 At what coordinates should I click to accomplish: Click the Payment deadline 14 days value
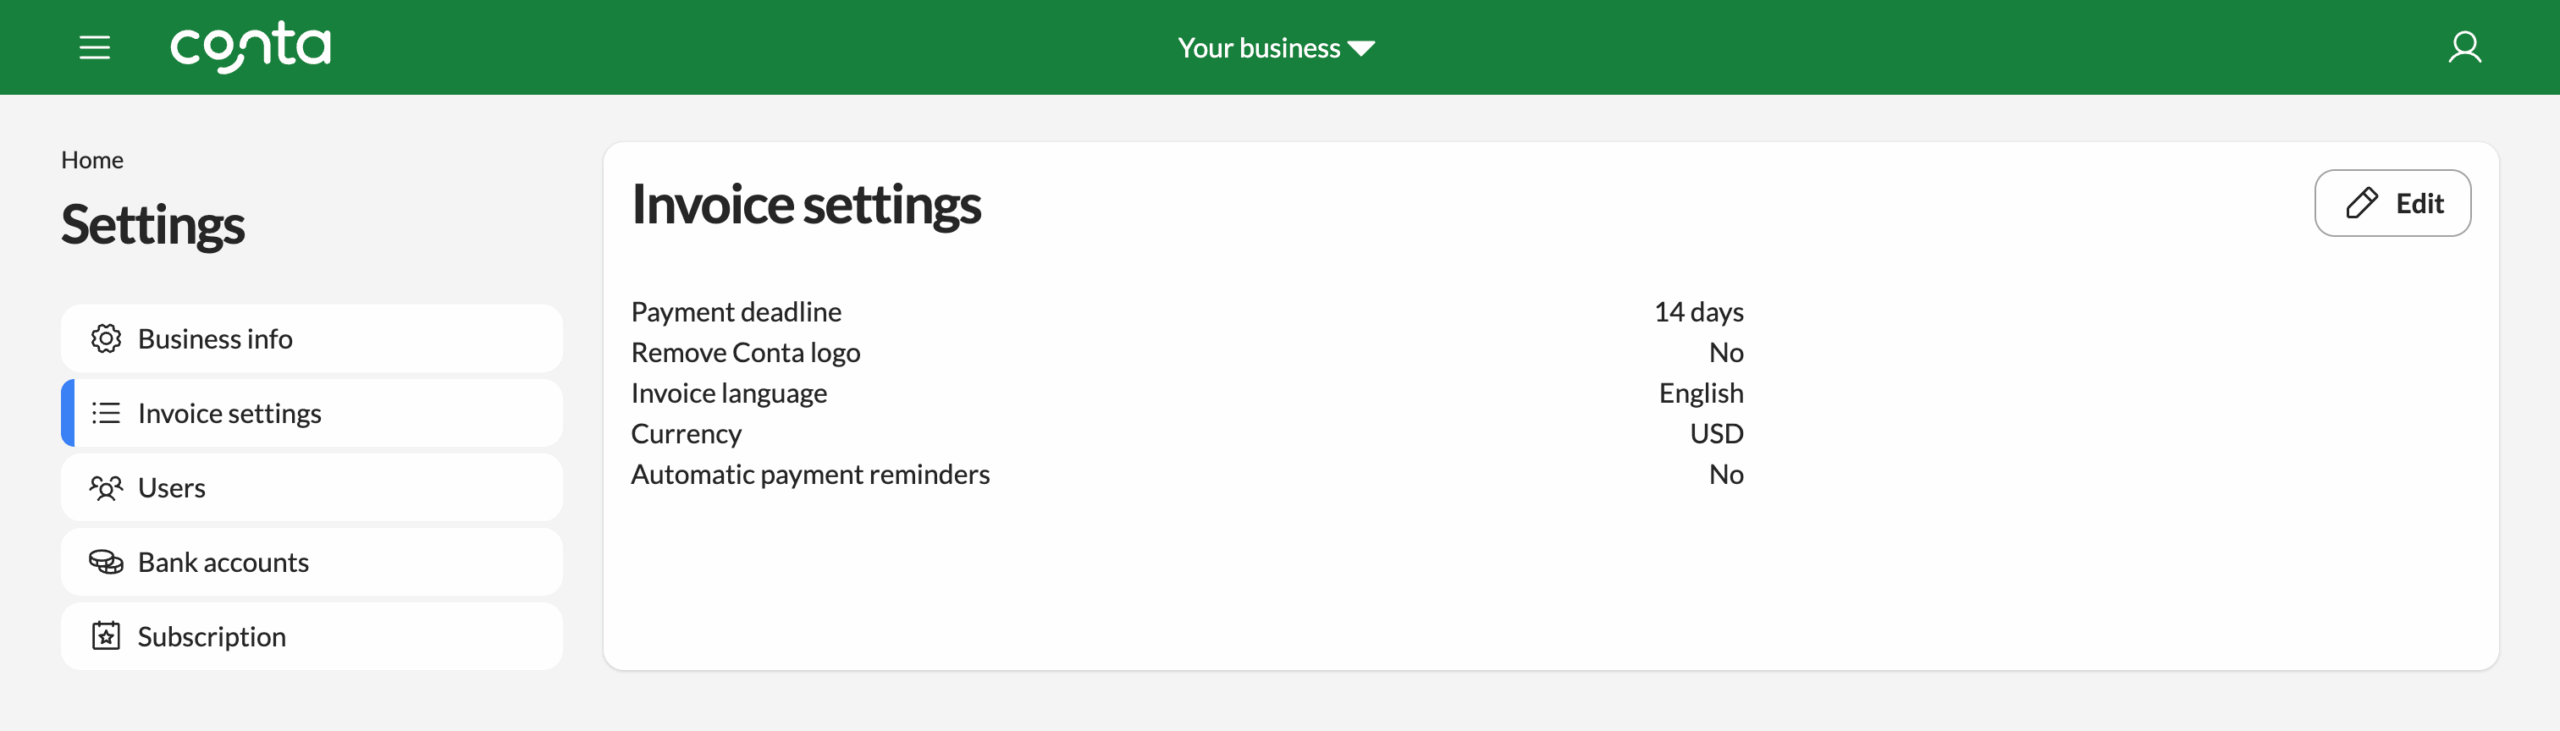(1698, 312)
